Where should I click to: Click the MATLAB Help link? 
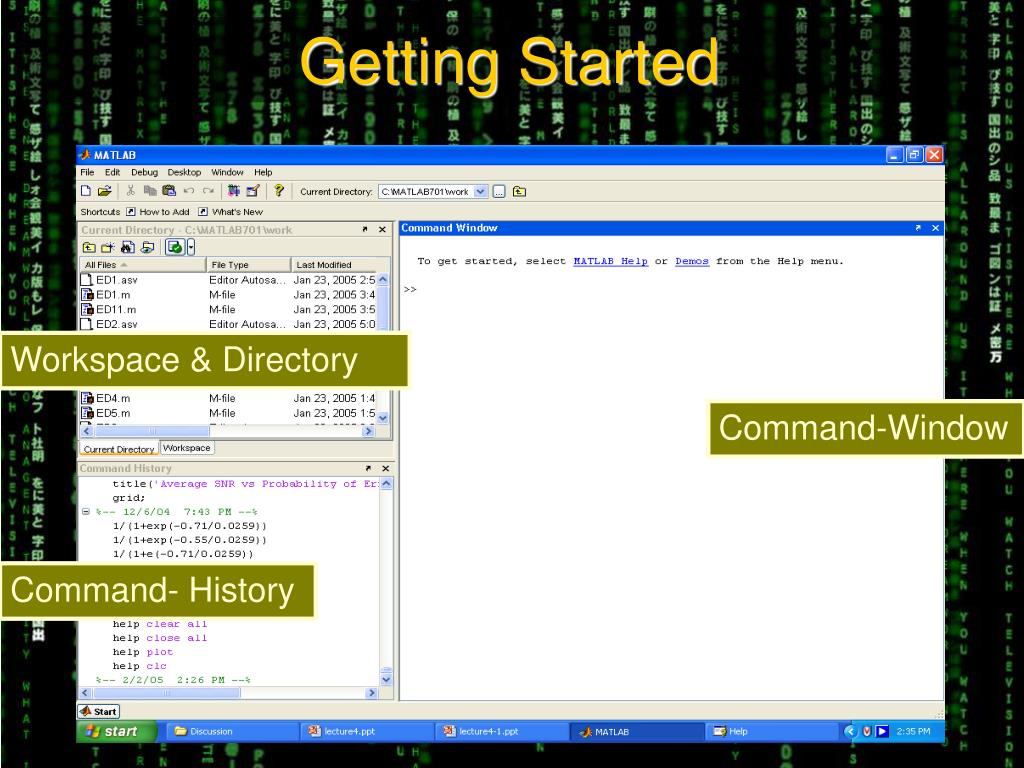(x=611, y=261)
